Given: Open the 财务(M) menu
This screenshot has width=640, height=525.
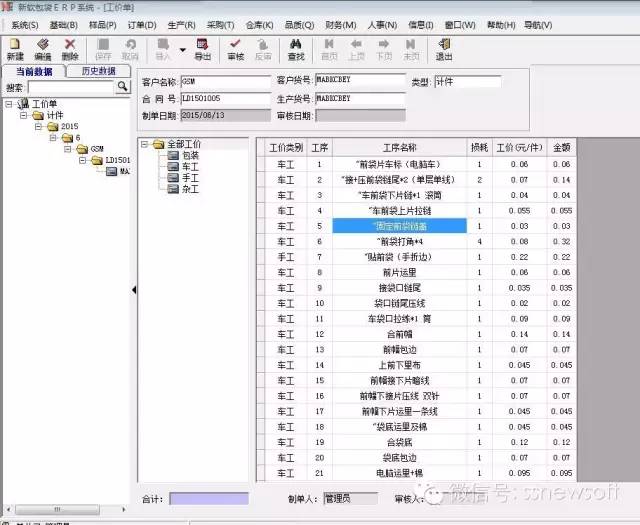Looking at the screenshot, I should (x=340, y=23).
